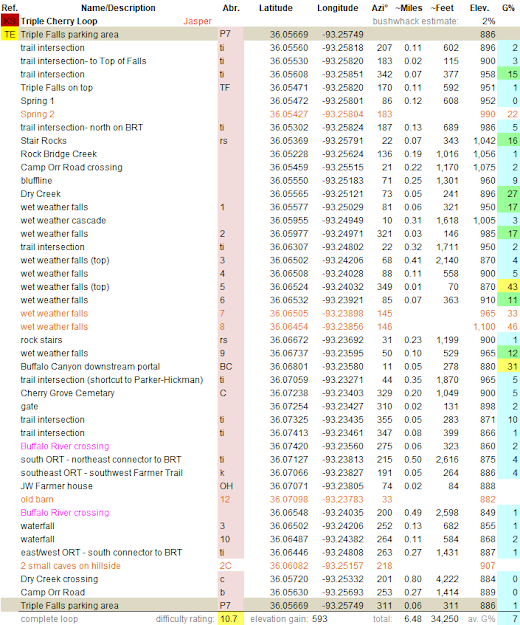The image size is (520, 625).
Task: Click the total feet value 34,250
Action: 444,619
